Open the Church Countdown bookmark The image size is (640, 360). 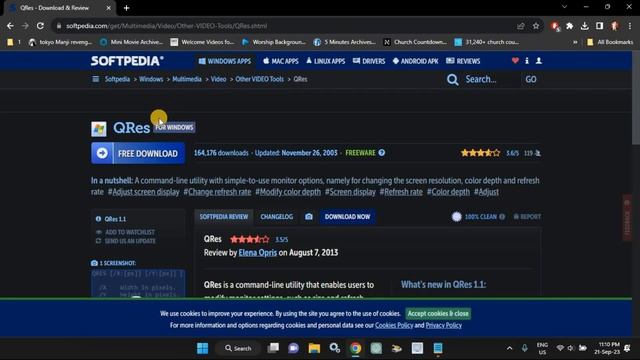[415, 42]
